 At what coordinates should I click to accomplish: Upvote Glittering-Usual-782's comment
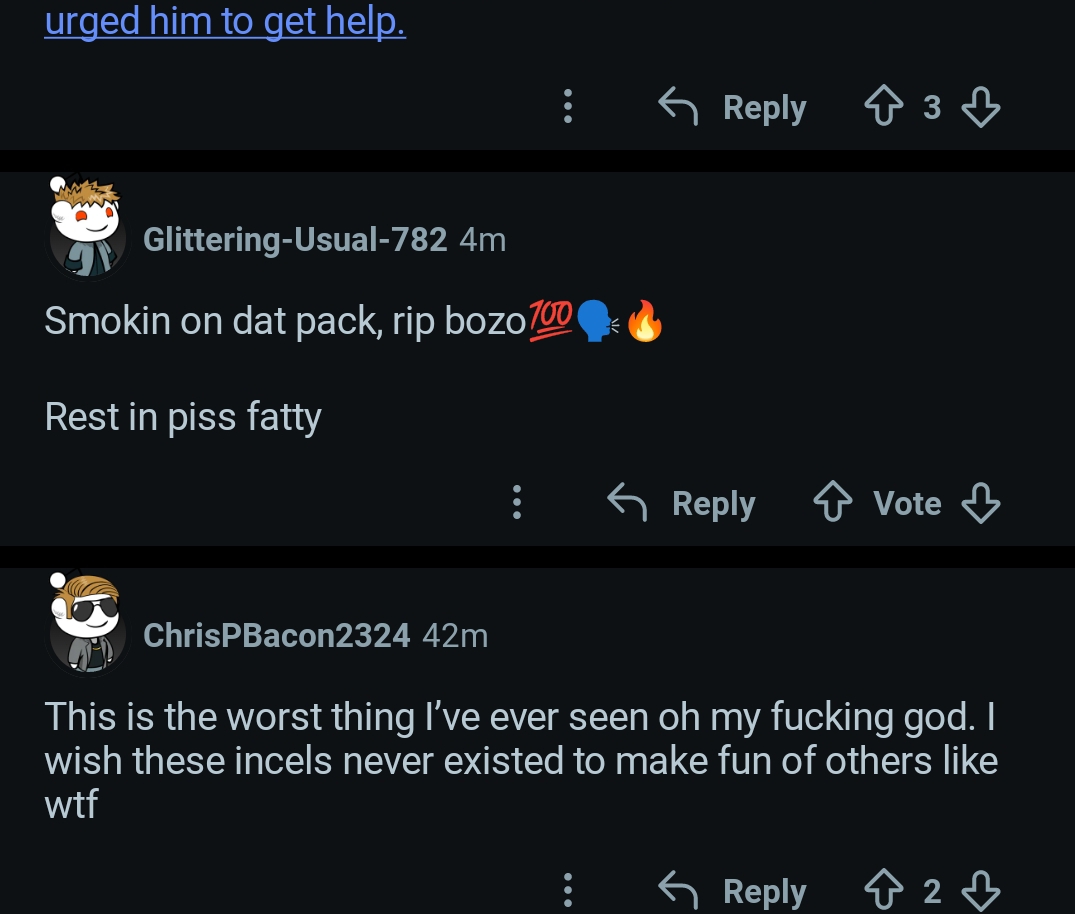[x=833, y=503]
